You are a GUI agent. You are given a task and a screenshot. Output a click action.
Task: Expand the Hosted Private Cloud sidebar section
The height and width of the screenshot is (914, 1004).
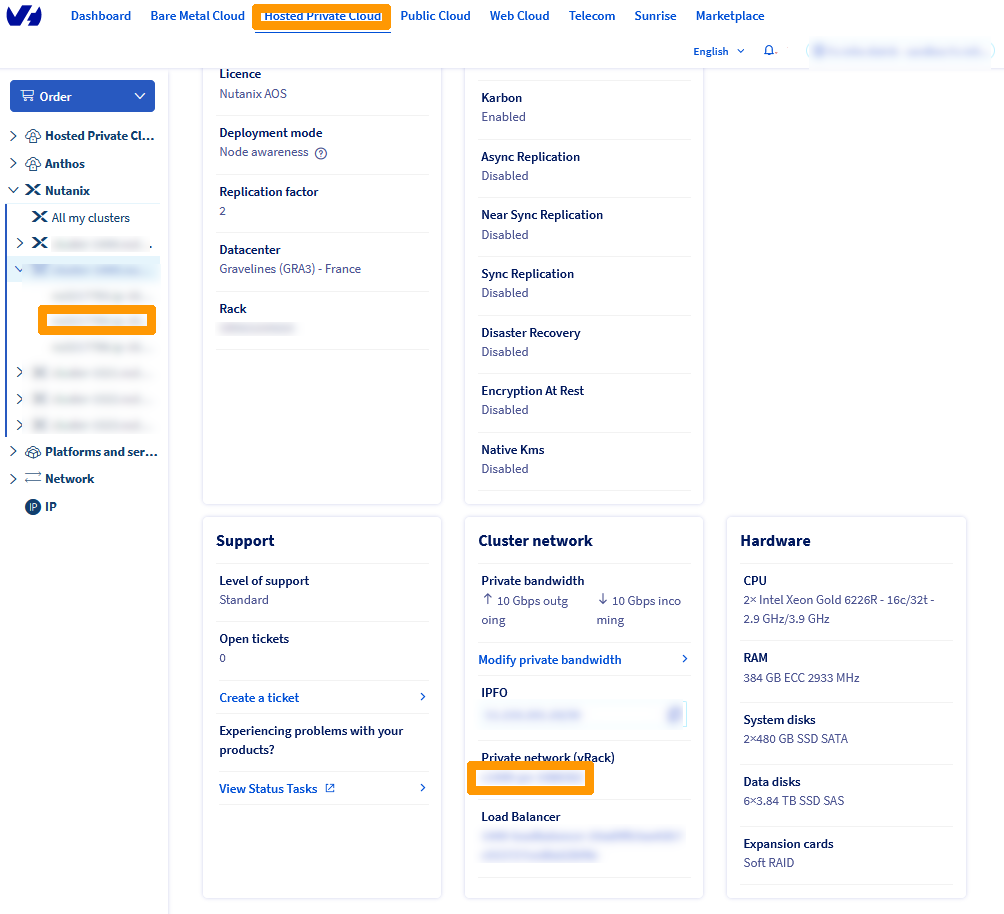14,136
